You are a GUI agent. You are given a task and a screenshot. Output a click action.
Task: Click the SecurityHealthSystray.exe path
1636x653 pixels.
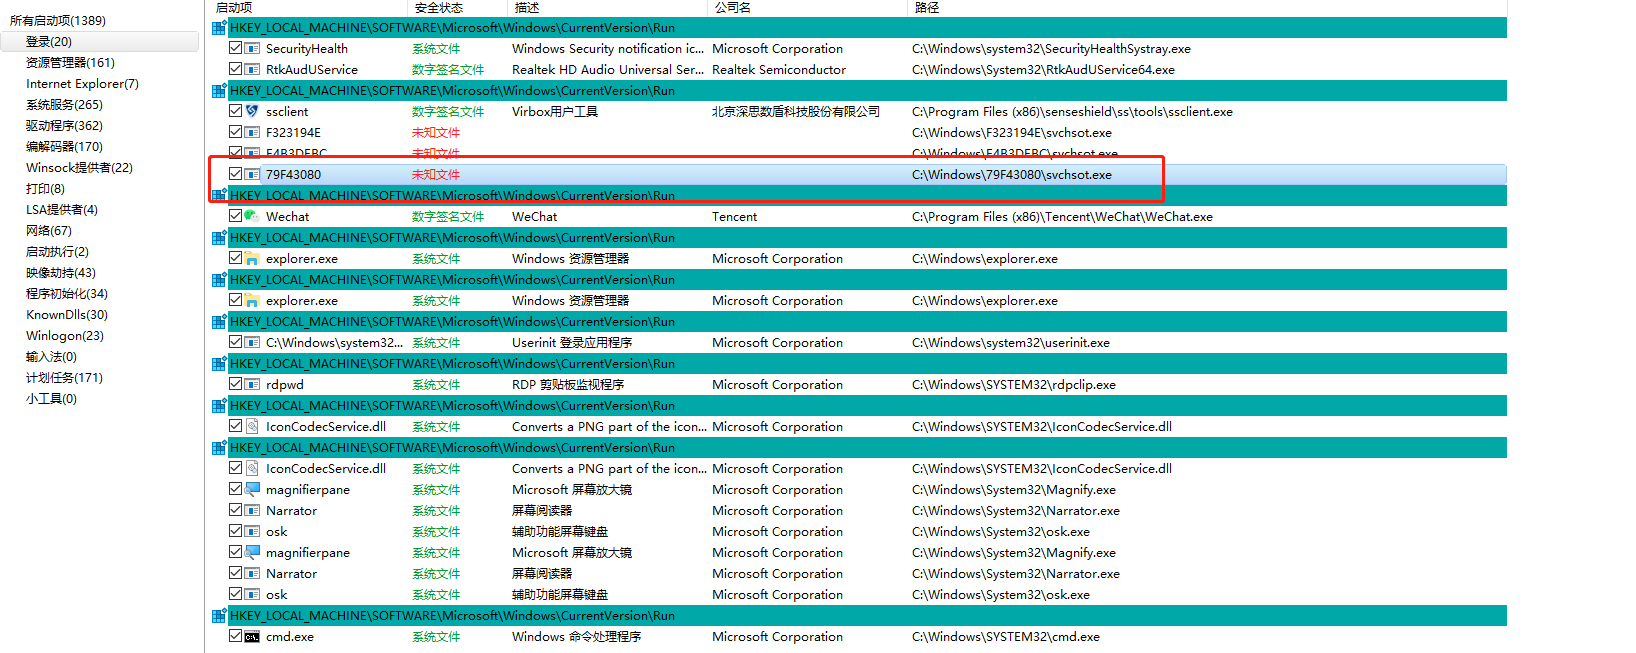click(x=1051, y=48)
